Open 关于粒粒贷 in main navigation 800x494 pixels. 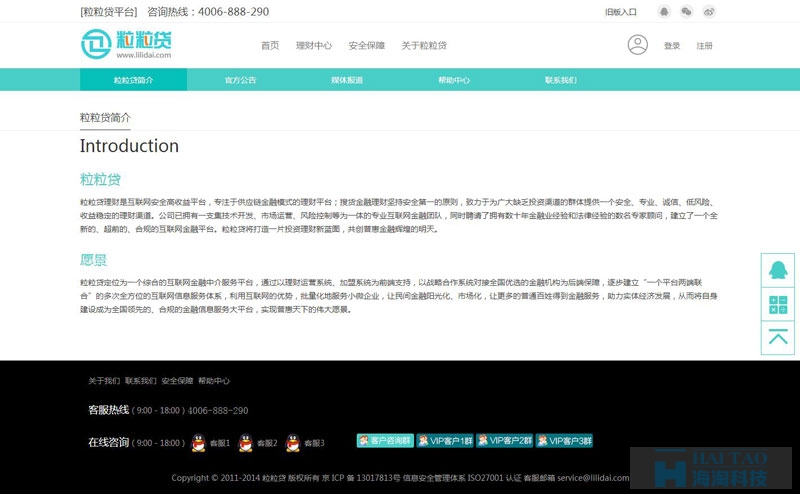coord(424,45)
